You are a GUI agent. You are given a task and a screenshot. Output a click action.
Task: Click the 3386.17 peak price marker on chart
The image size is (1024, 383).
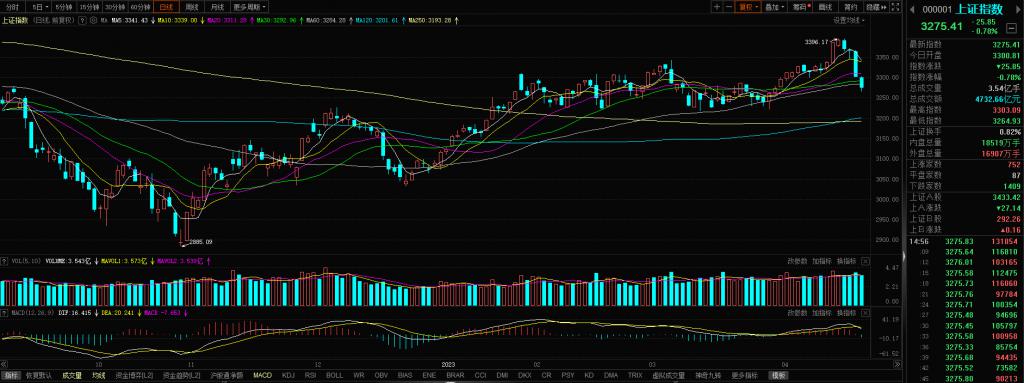[816, 42]
